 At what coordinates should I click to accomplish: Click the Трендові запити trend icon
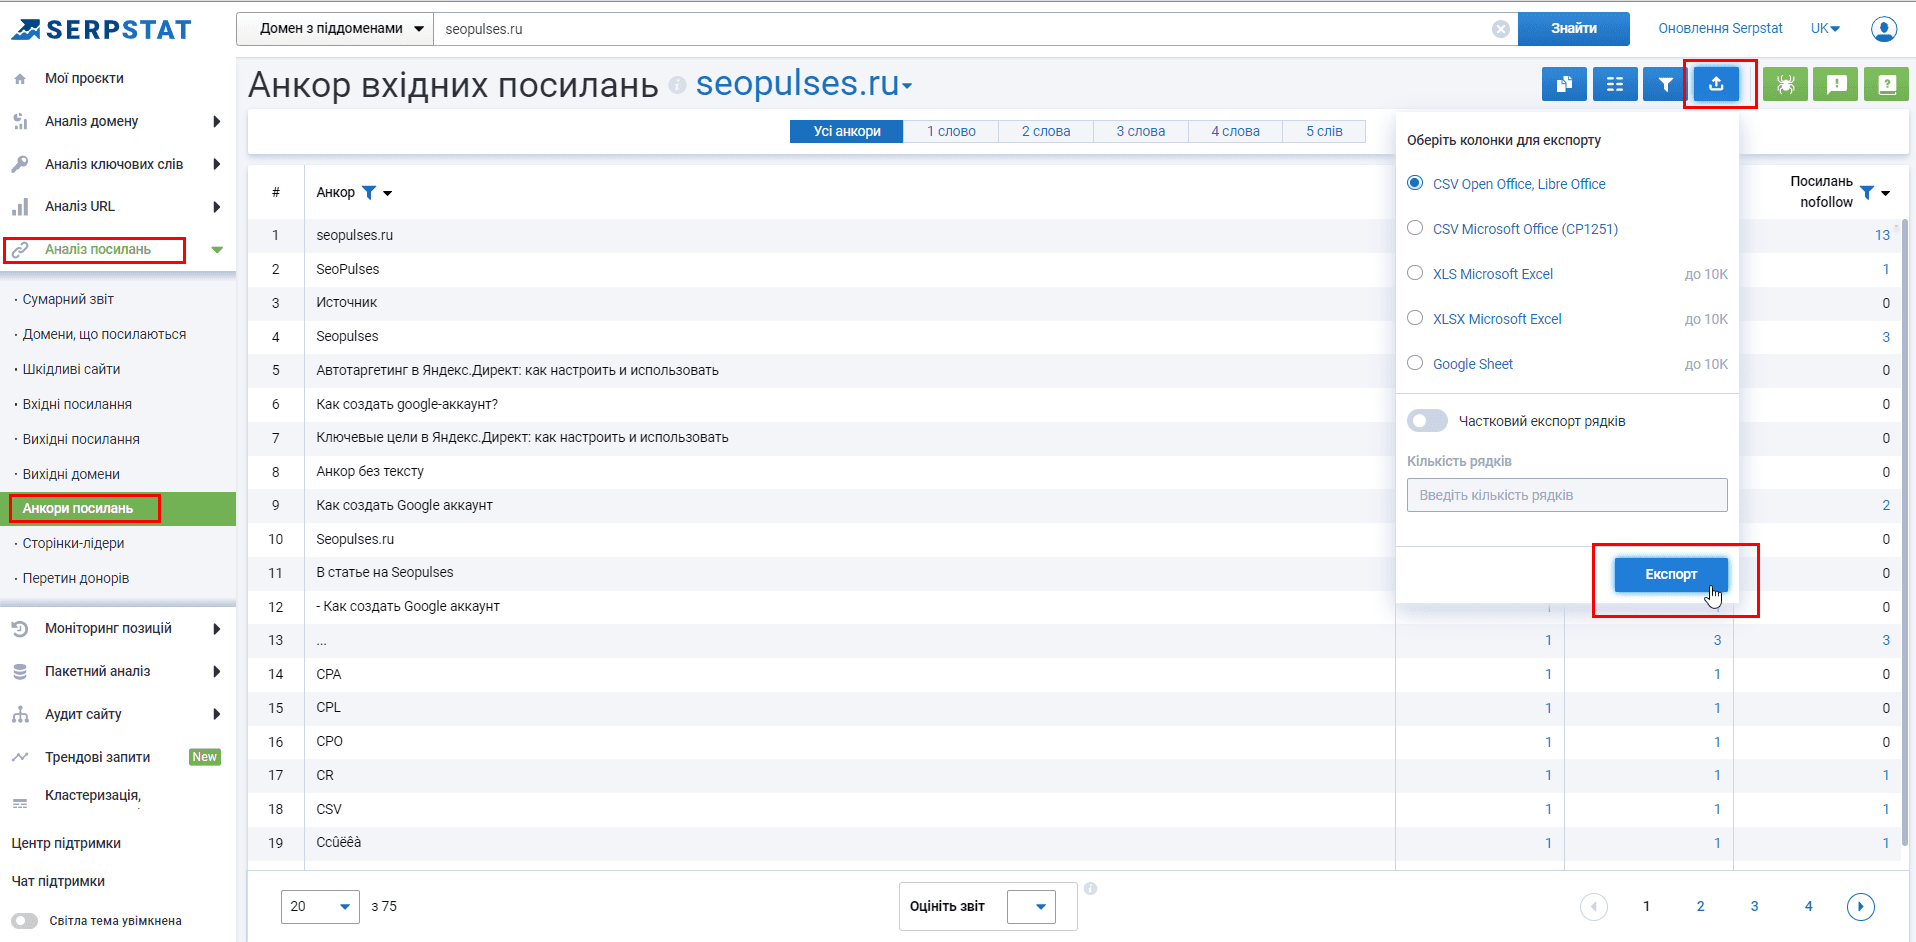(x=20, y=758)
